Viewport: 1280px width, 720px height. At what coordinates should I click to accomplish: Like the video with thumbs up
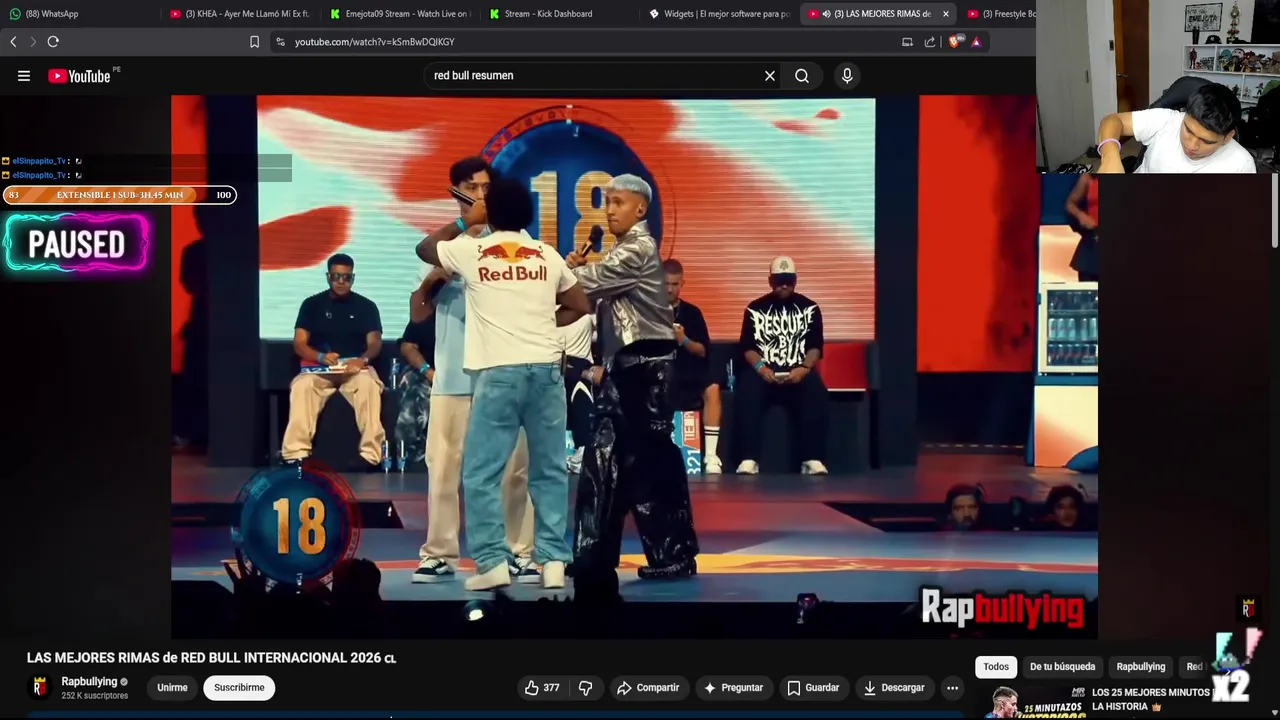click(542, 688)
